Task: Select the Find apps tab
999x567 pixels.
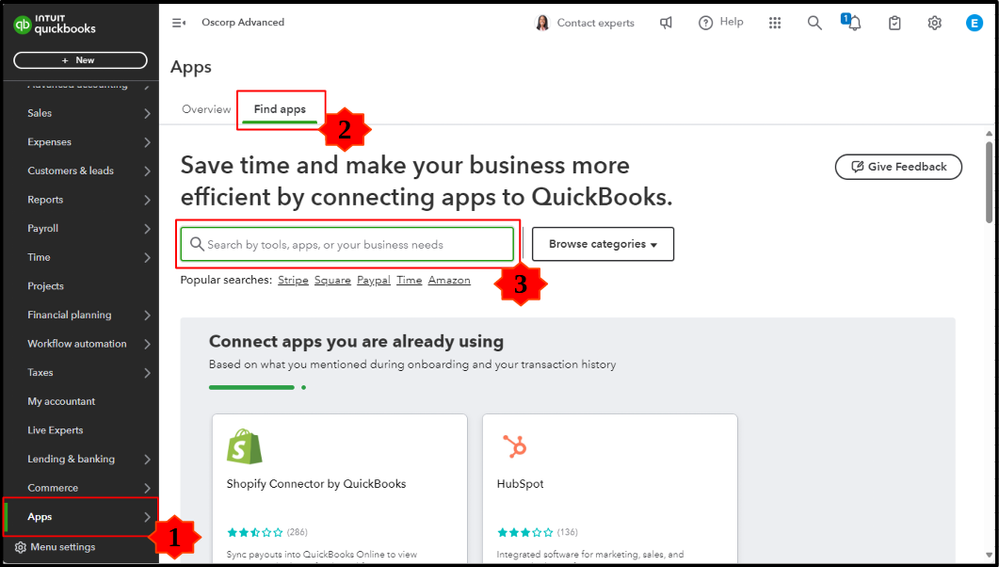Action: (x=280, y=109)
